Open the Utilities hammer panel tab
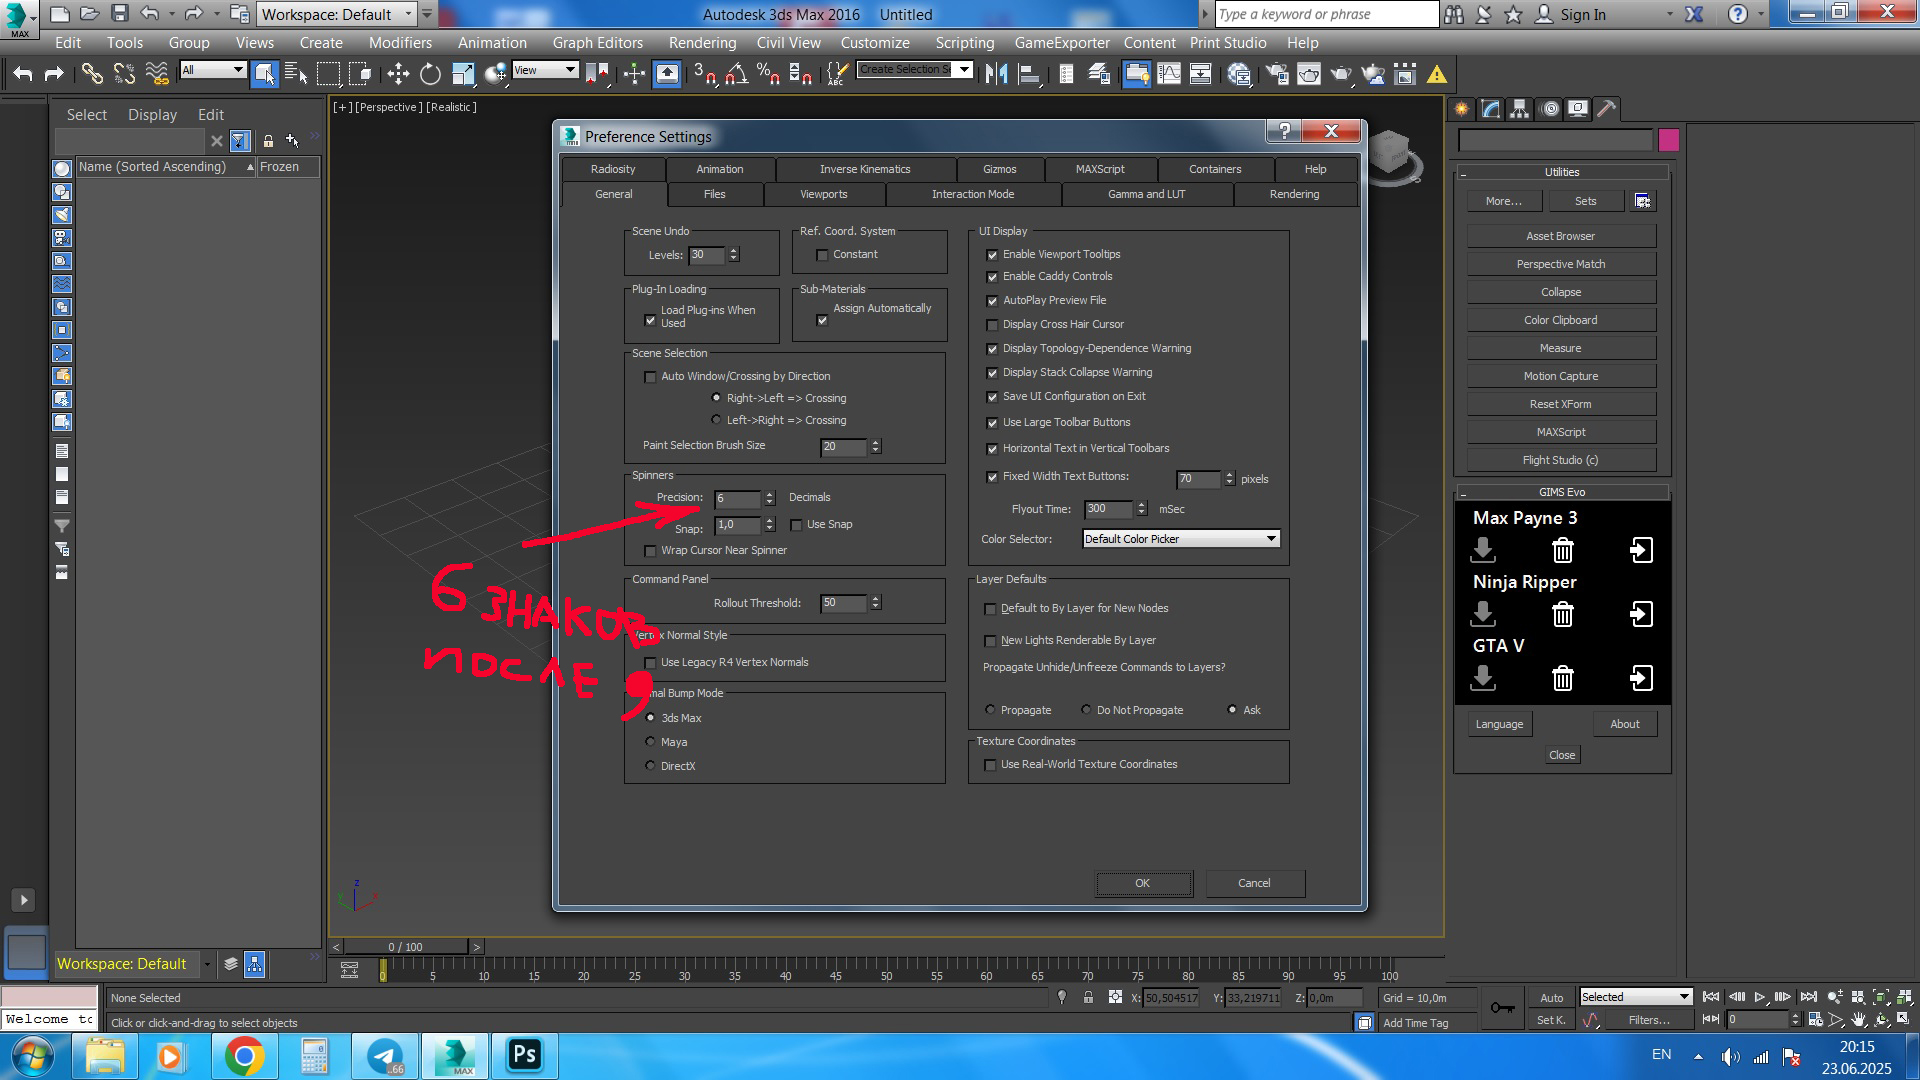The image size is (1920, 1080). 1605,109
